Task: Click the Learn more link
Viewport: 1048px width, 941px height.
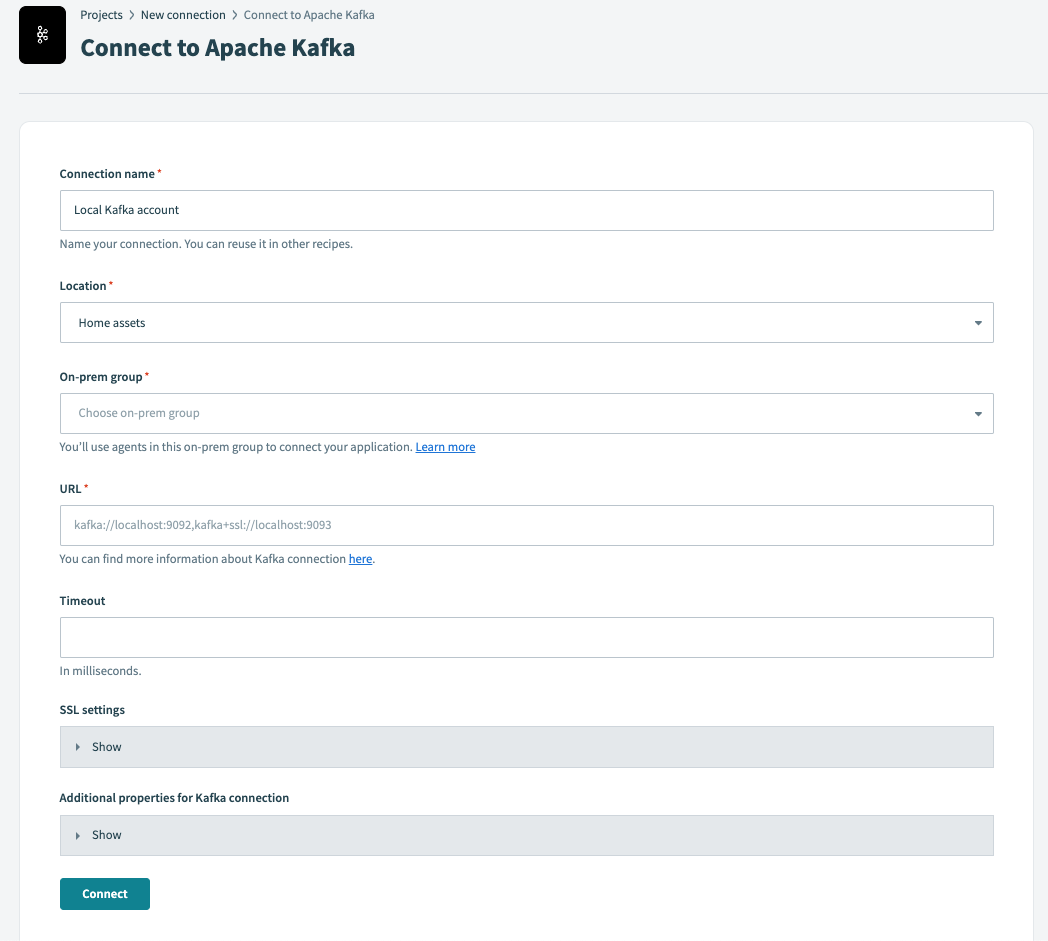Action: coord(445,446)
